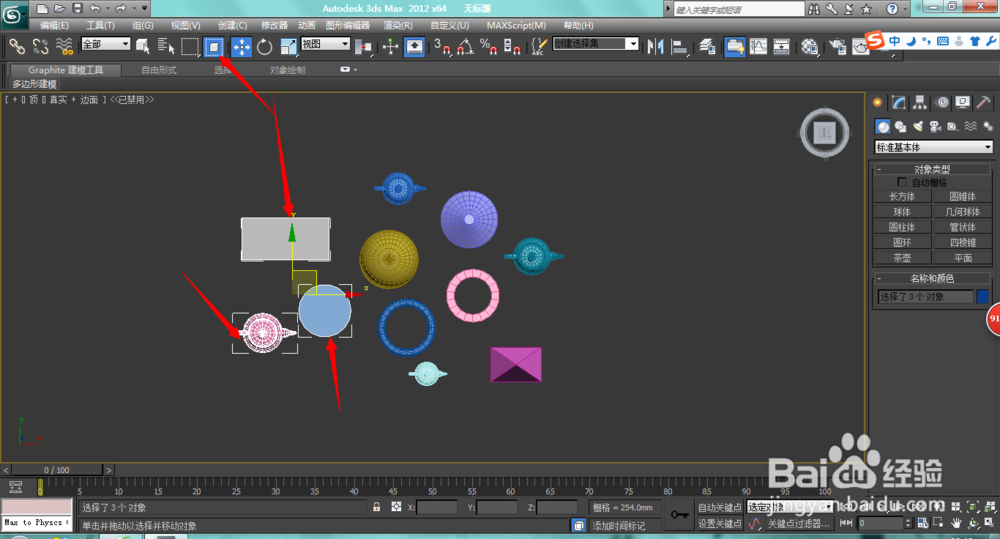Click the 平面 primitive button
The image size is (1000, 539).
tap(962, 258)
